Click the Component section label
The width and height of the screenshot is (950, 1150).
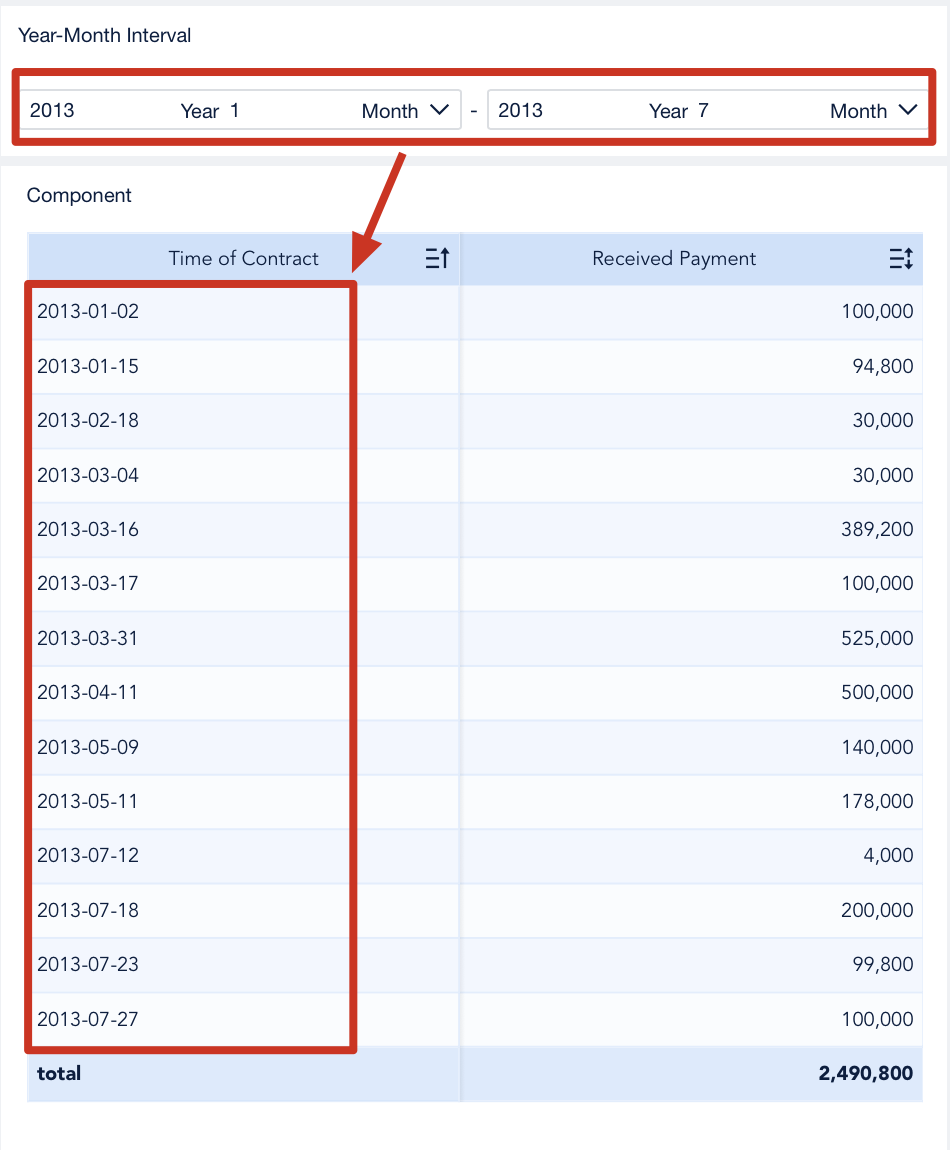[79, 195]
